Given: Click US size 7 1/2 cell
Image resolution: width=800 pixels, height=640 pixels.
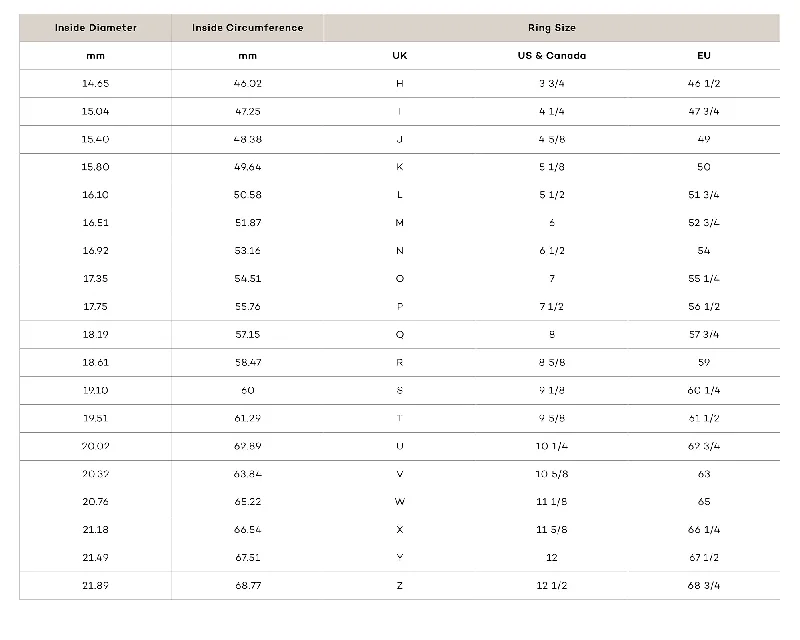Looking at the screenshot, I should click(x=552, y=307).
